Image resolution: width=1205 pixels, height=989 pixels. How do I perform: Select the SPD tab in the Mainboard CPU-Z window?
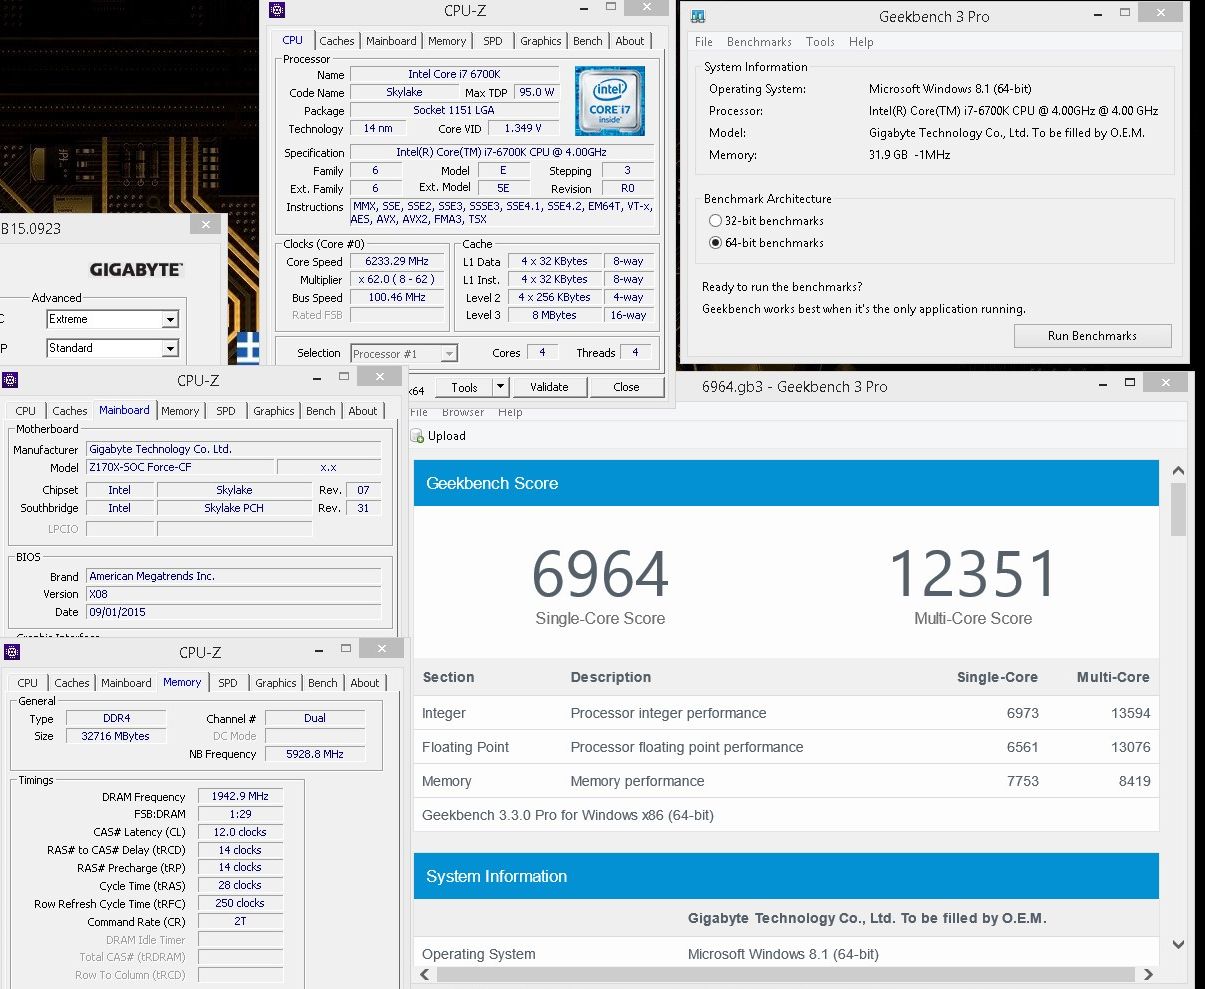[x=226, y=411]
